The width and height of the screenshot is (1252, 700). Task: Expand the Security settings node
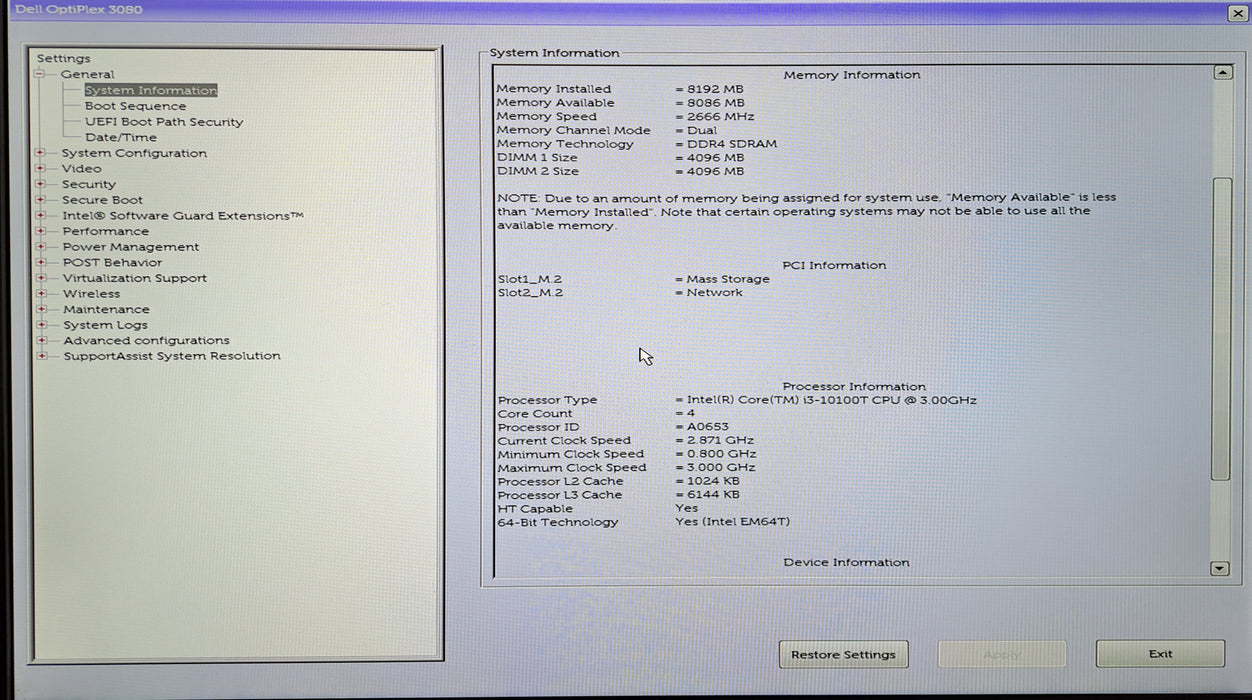coord(40,184)
